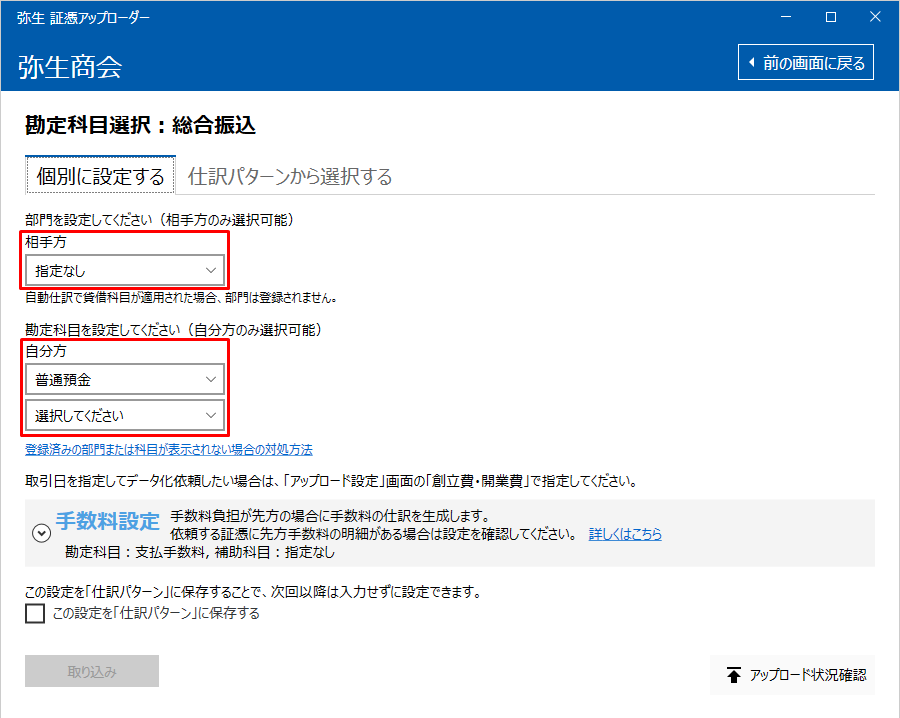Screen dimensions: 900x718
Task: Open the 自分方 普通預金 dropdown
Action: coord(125,379)
